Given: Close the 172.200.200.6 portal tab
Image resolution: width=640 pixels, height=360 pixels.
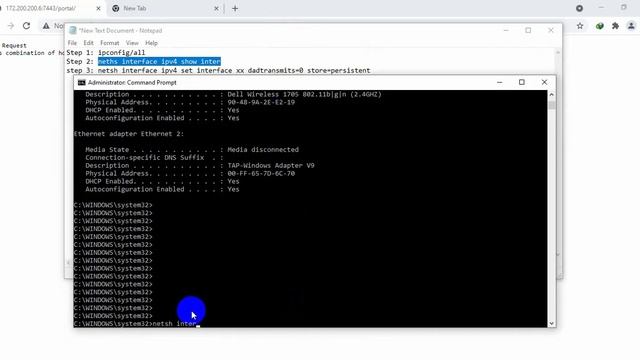Looking at the screenshot, I should pos(98,8).
